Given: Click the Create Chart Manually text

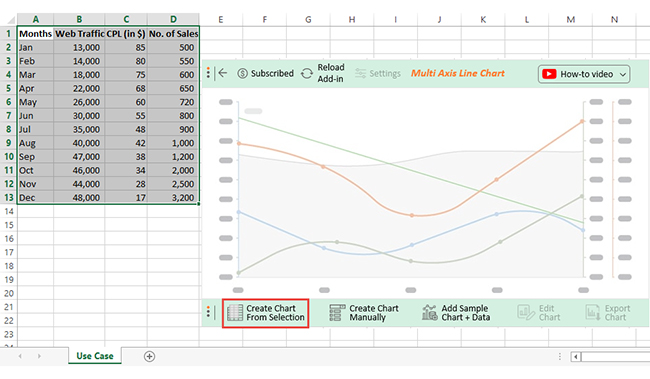Looking at the screenshot, I should tap(374, 313).
